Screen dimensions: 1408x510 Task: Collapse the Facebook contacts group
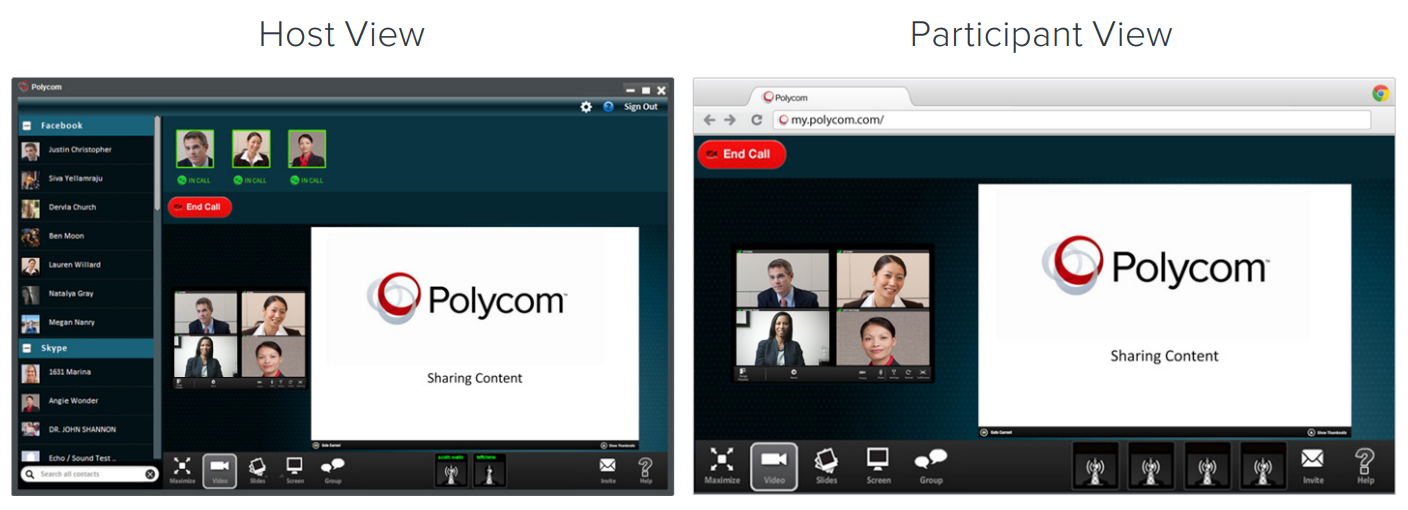point(29,125)
